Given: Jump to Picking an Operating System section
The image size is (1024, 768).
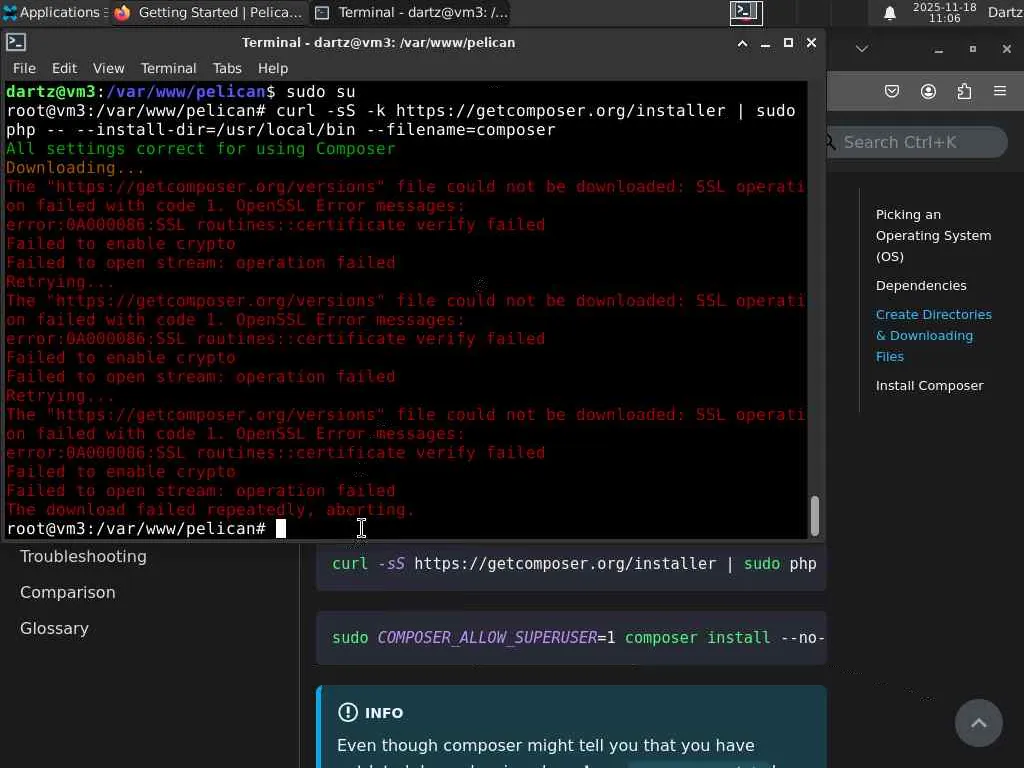Looking at the screenshot, I should point(933,235).
